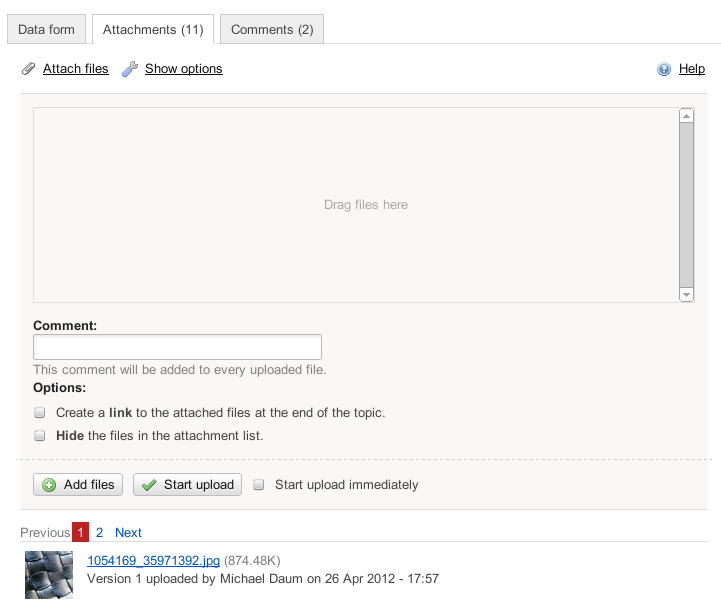Click the wrench icon beside Show options

point(129,69)
